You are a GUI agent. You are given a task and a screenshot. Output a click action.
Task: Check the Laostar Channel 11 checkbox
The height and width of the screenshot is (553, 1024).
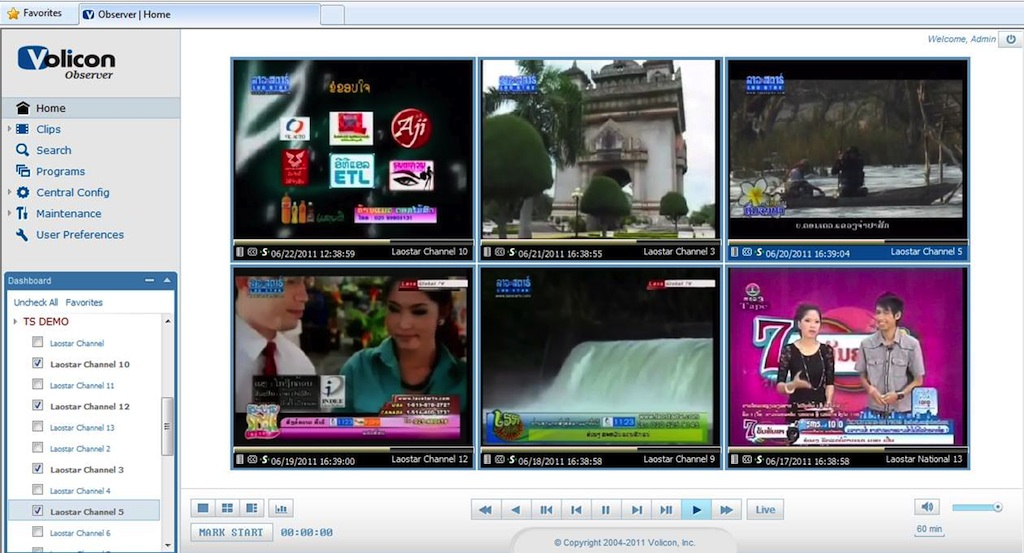click(38, 385)
